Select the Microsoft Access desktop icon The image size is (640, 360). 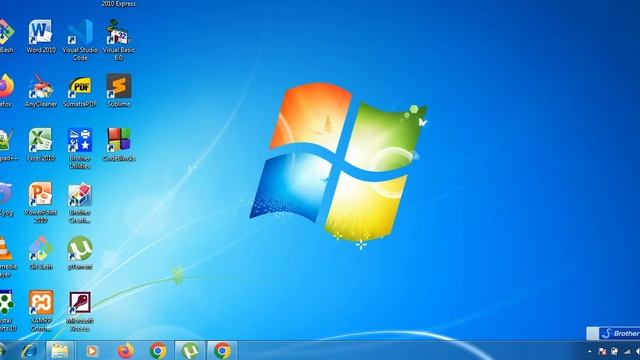tap(80, 311)
